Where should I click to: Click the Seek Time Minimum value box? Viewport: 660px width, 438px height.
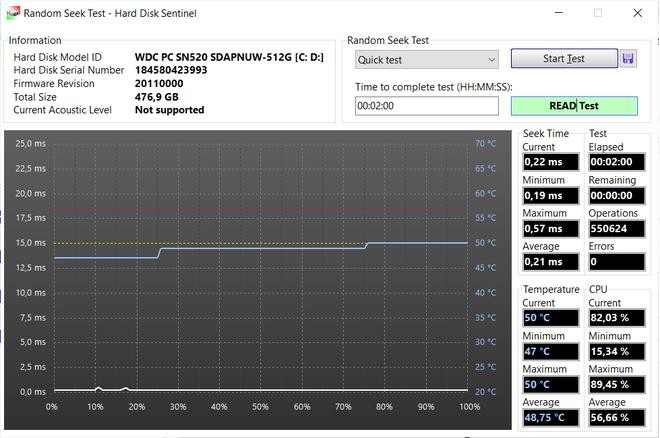549,195
